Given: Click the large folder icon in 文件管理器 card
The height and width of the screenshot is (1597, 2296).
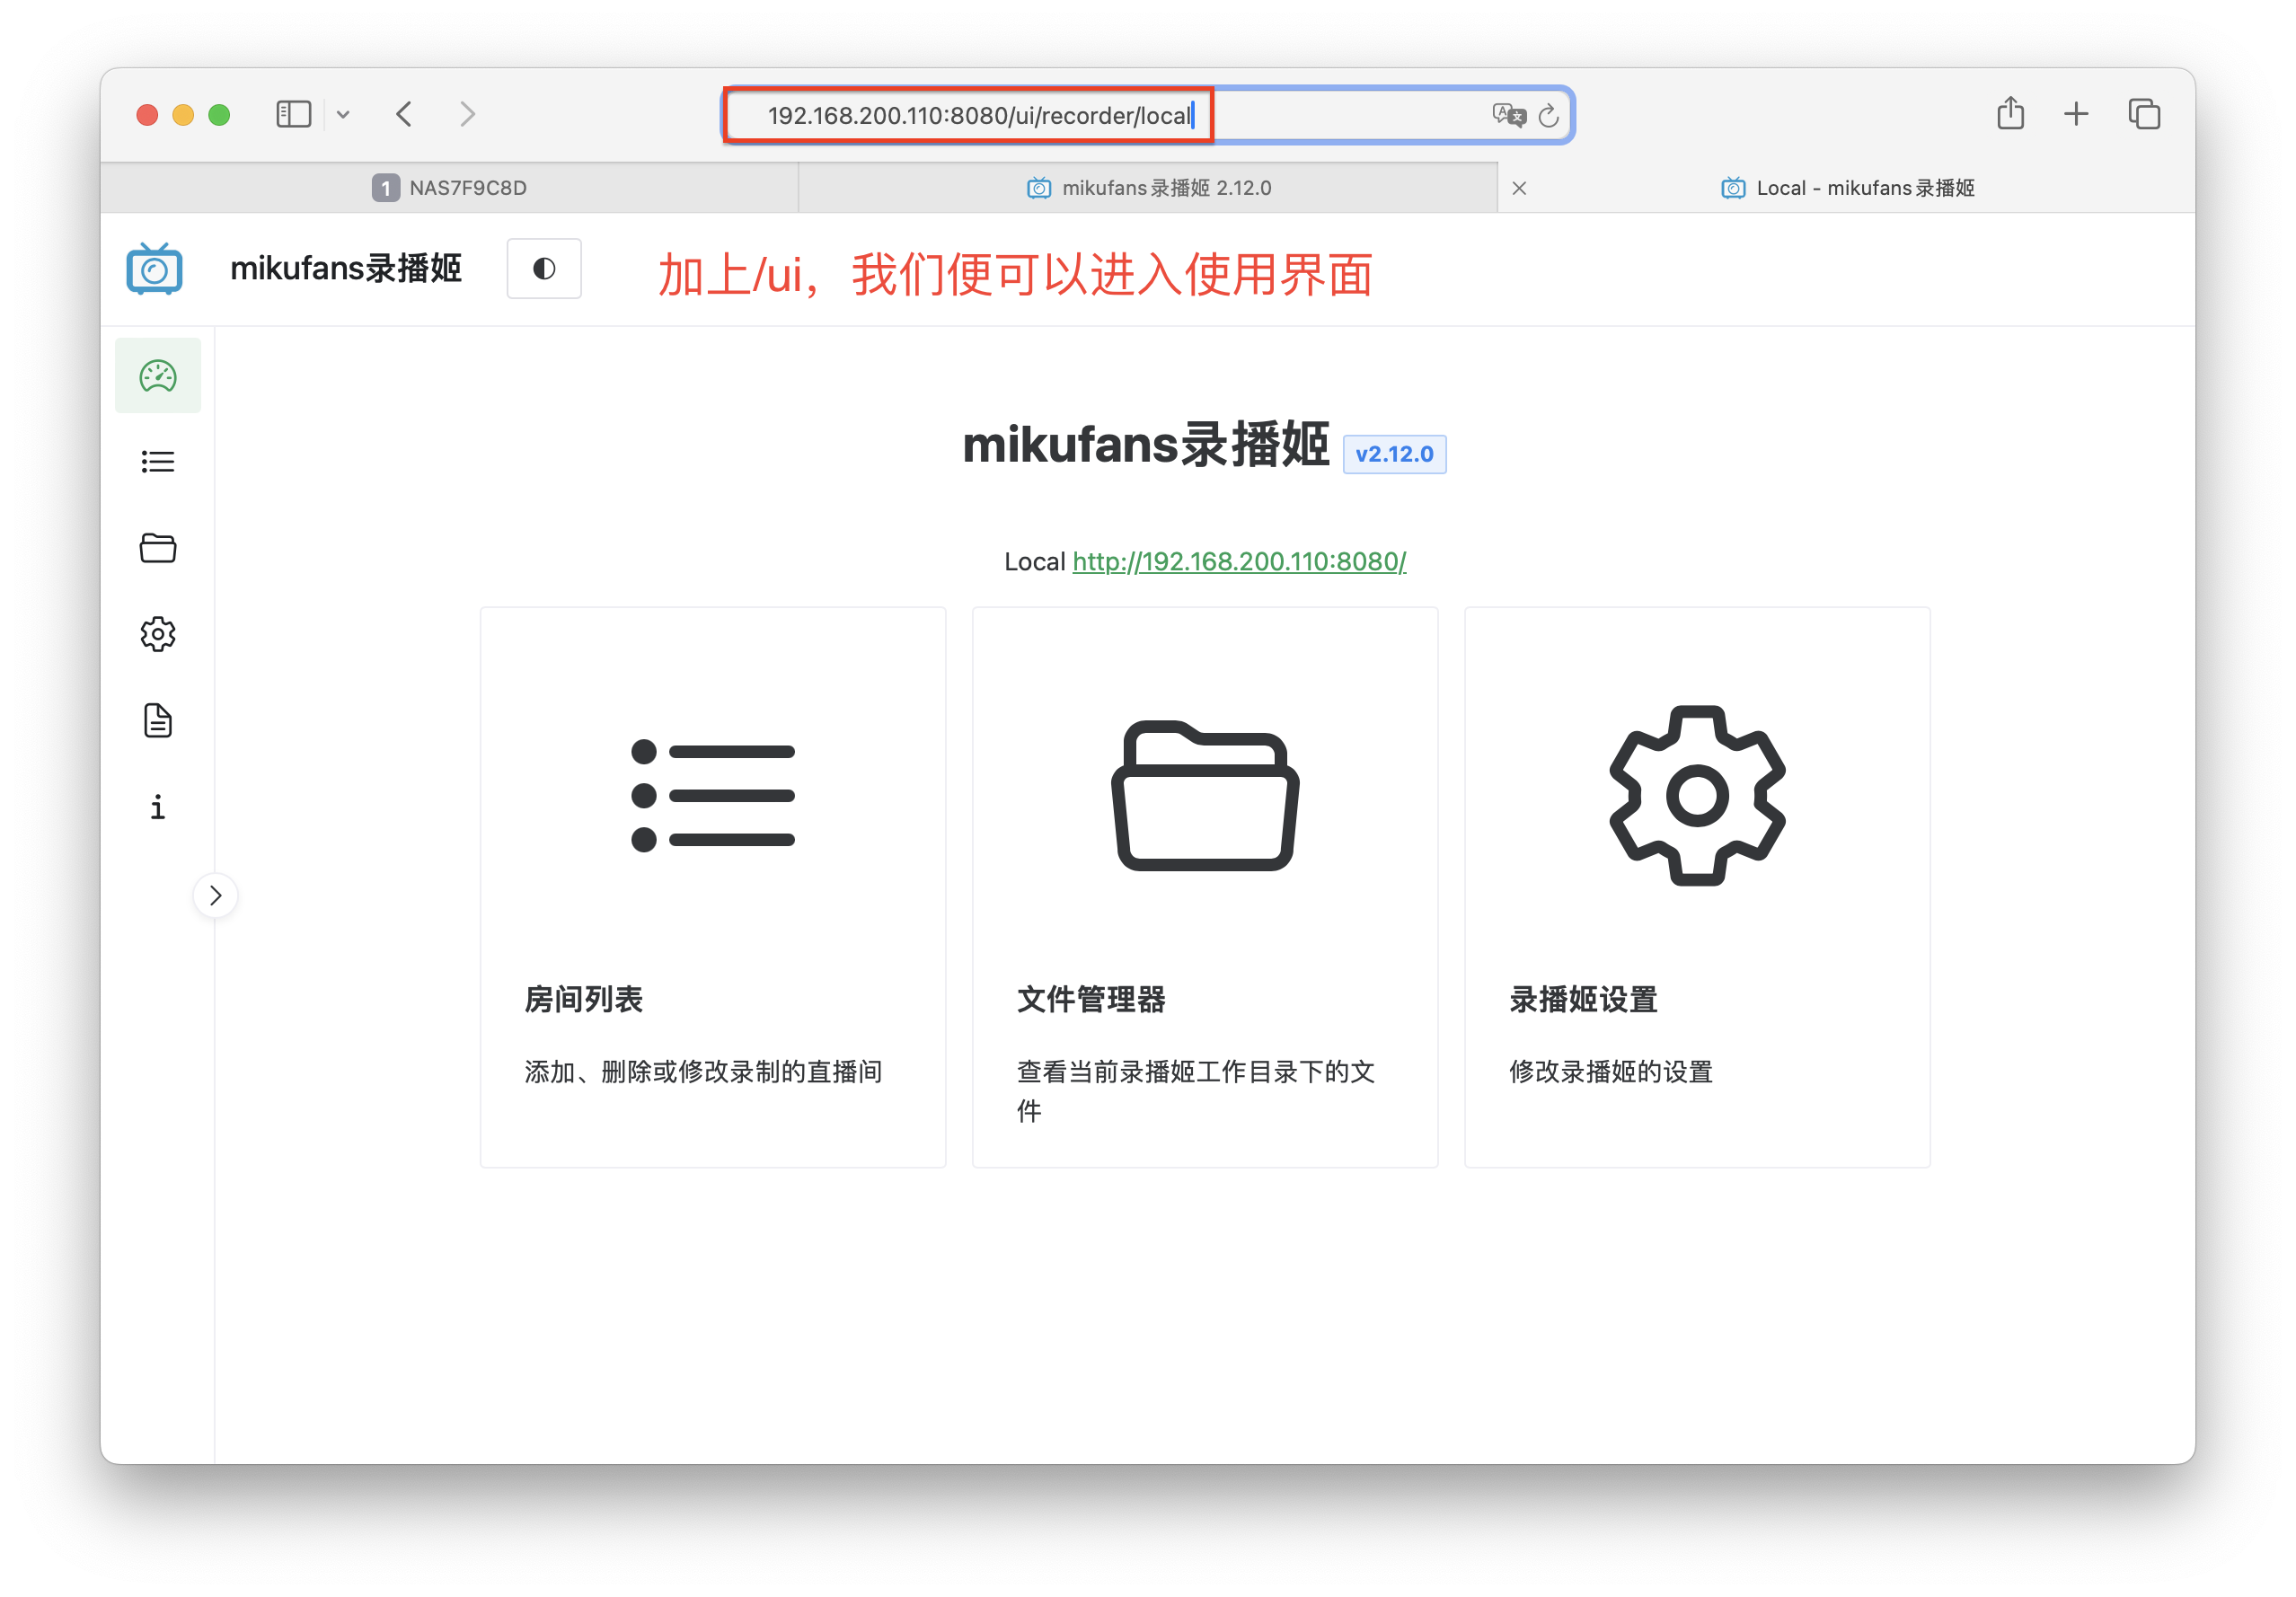Looking at the screenshot, I should [1205, 796].
